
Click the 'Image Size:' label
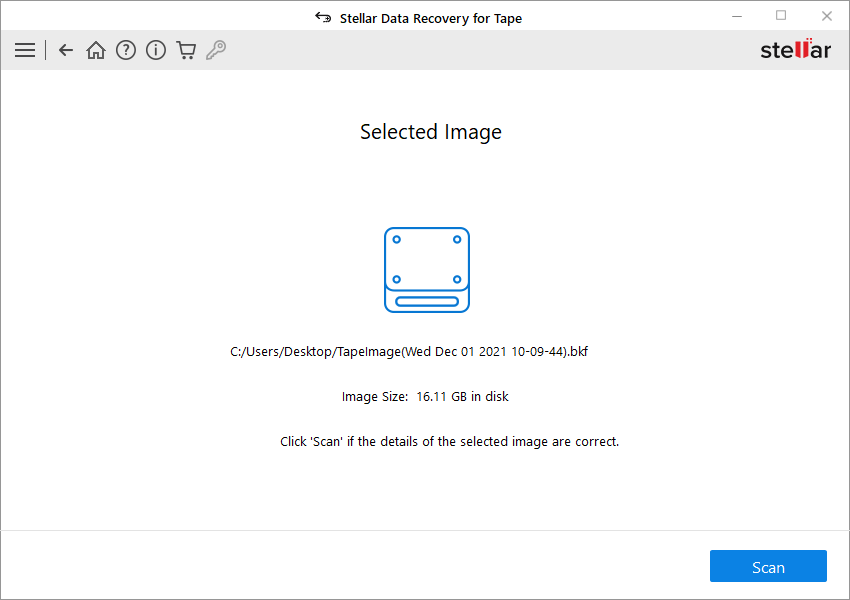point(375,397)
